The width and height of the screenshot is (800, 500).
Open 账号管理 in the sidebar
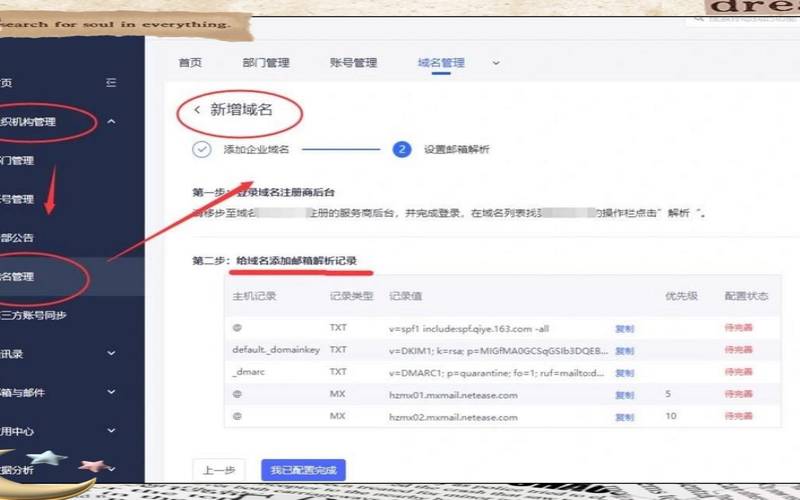17,199
